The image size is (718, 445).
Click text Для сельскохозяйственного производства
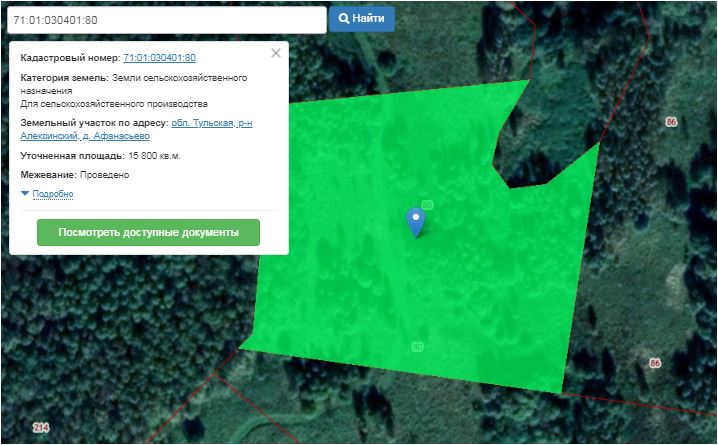114,104
